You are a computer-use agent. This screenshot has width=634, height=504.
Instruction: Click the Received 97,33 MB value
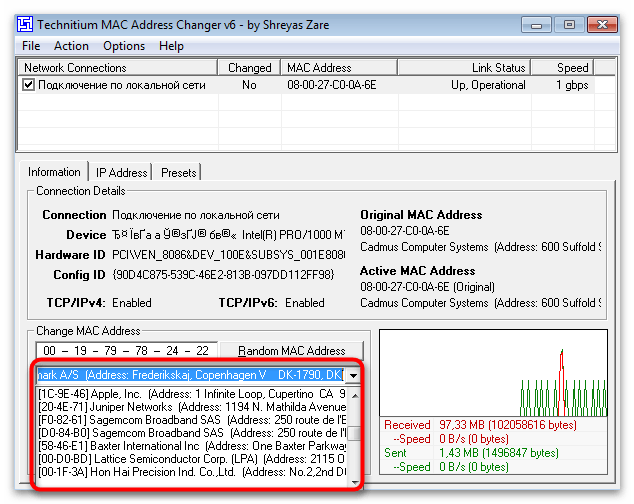point(507,425)
